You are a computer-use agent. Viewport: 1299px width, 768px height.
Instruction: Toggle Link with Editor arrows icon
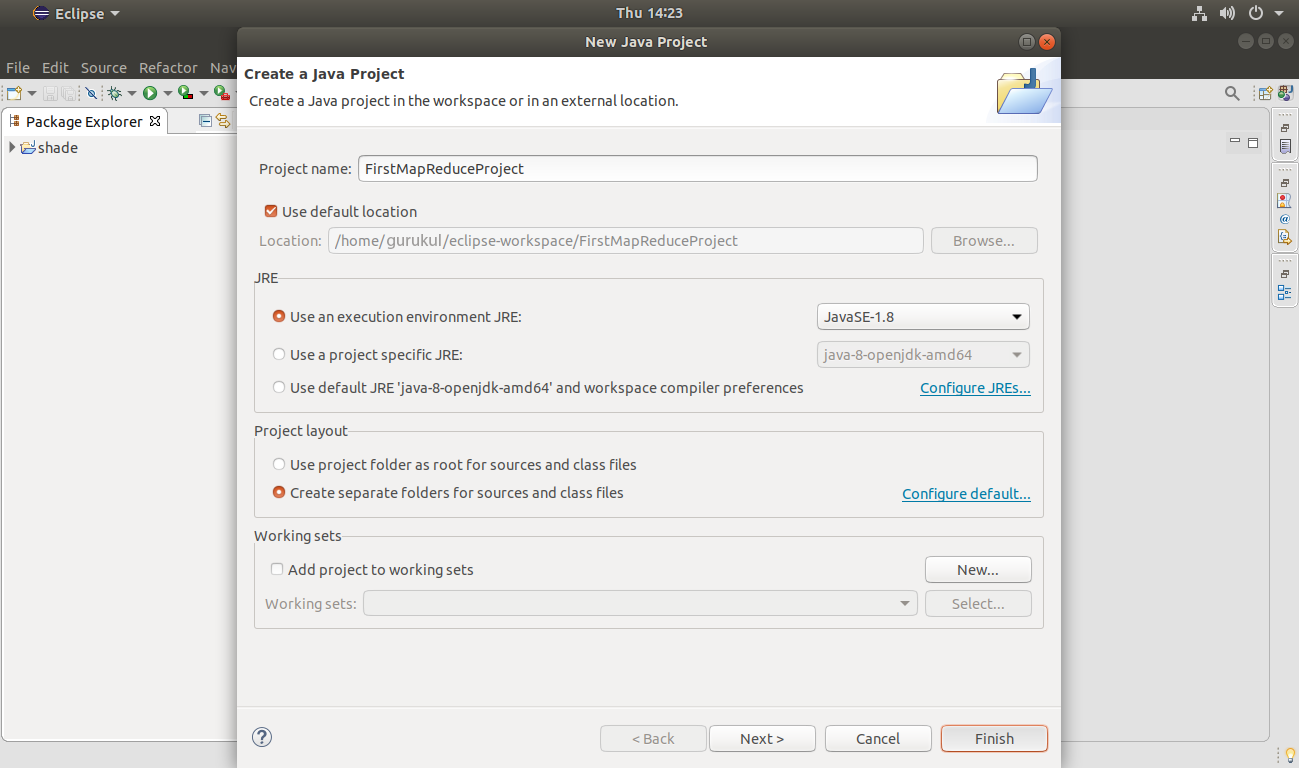[223, 121]
